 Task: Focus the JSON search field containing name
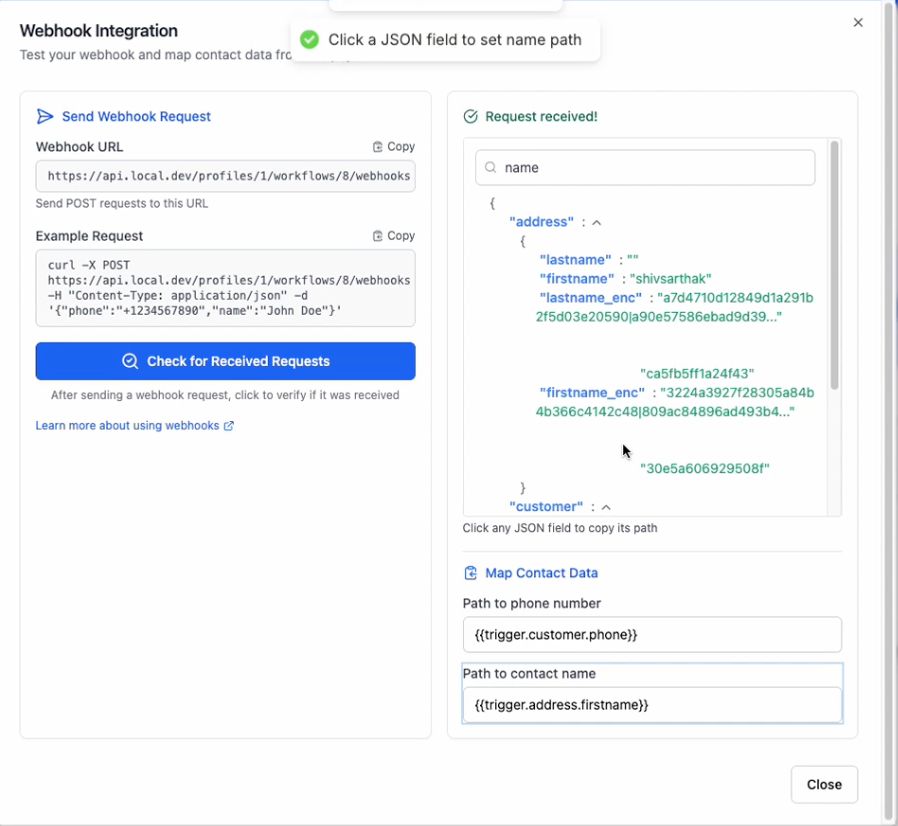point(645,168)
